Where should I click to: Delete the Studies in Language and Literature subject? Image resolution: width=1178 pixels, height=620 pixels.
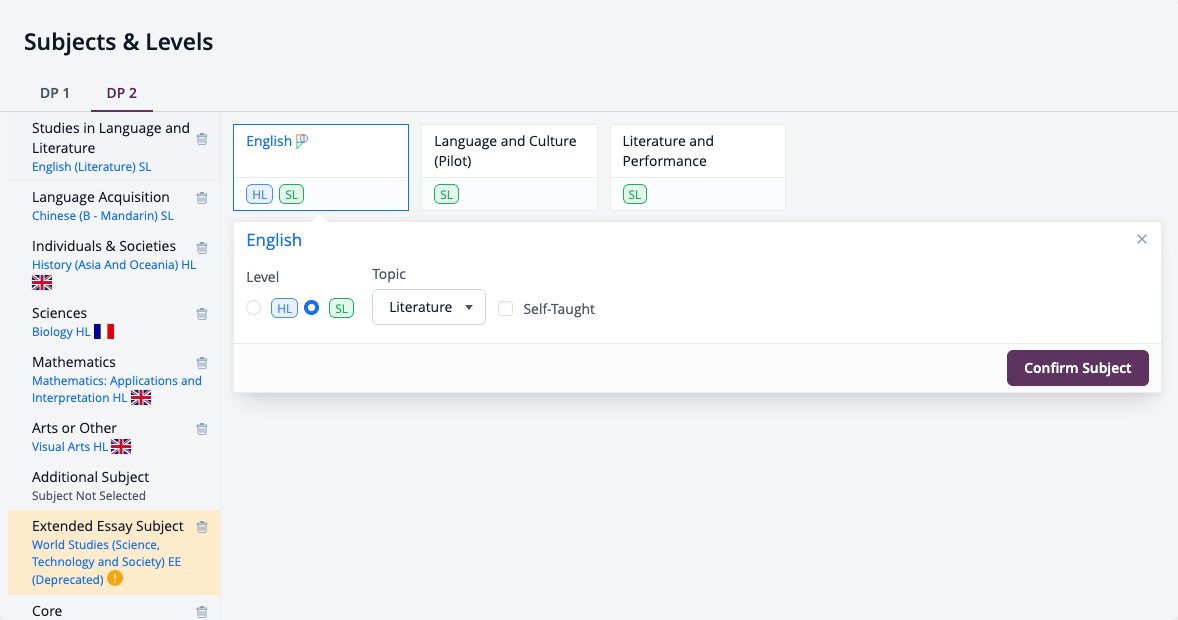(201, 139)
